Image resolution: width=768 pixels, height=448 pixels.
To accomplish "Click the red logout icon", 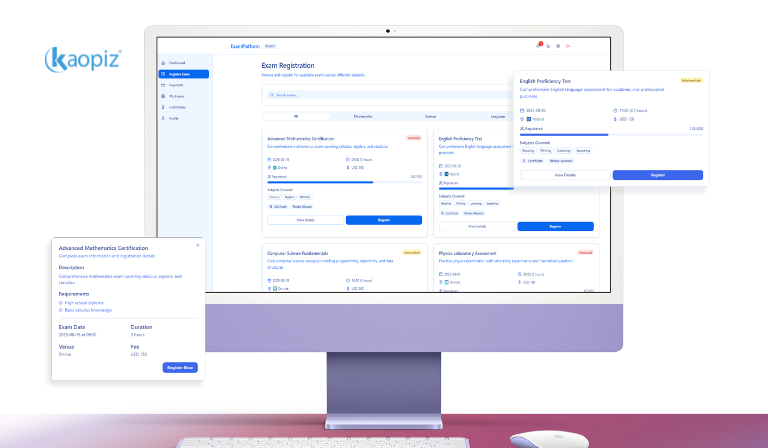I will click(568, 46).
